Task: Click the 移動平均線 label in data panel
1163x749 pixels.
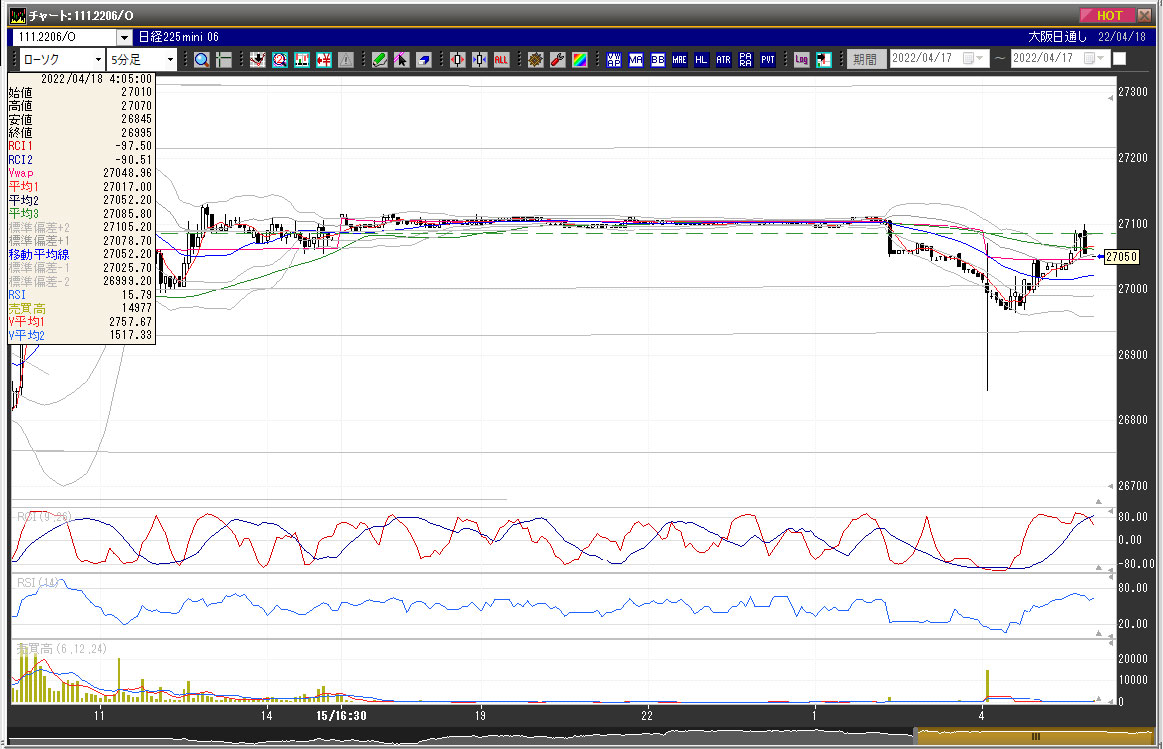Action: [39, 254]
